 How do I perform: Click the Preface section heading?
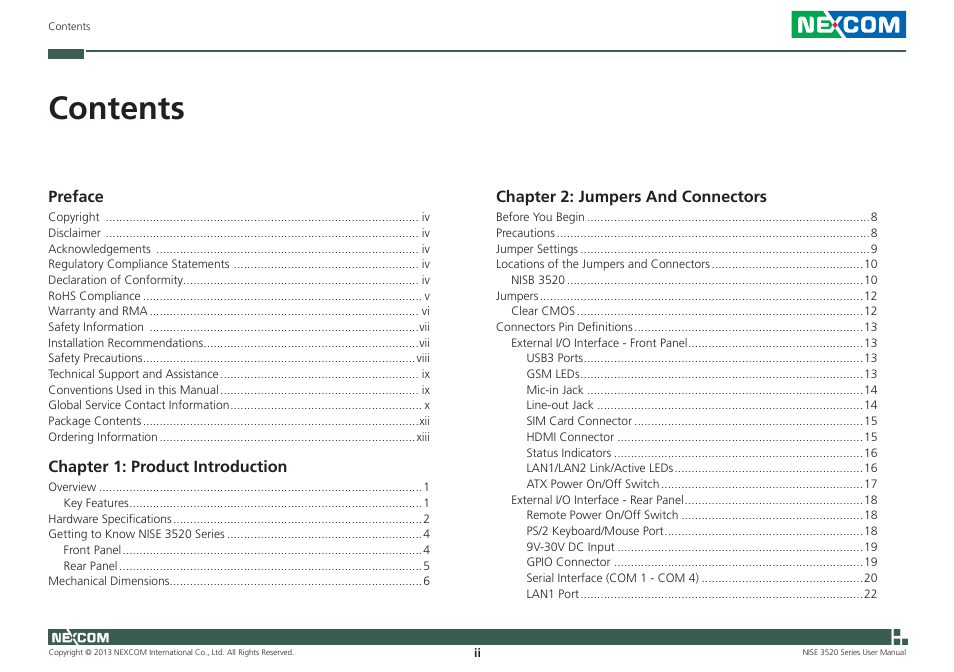76,196
